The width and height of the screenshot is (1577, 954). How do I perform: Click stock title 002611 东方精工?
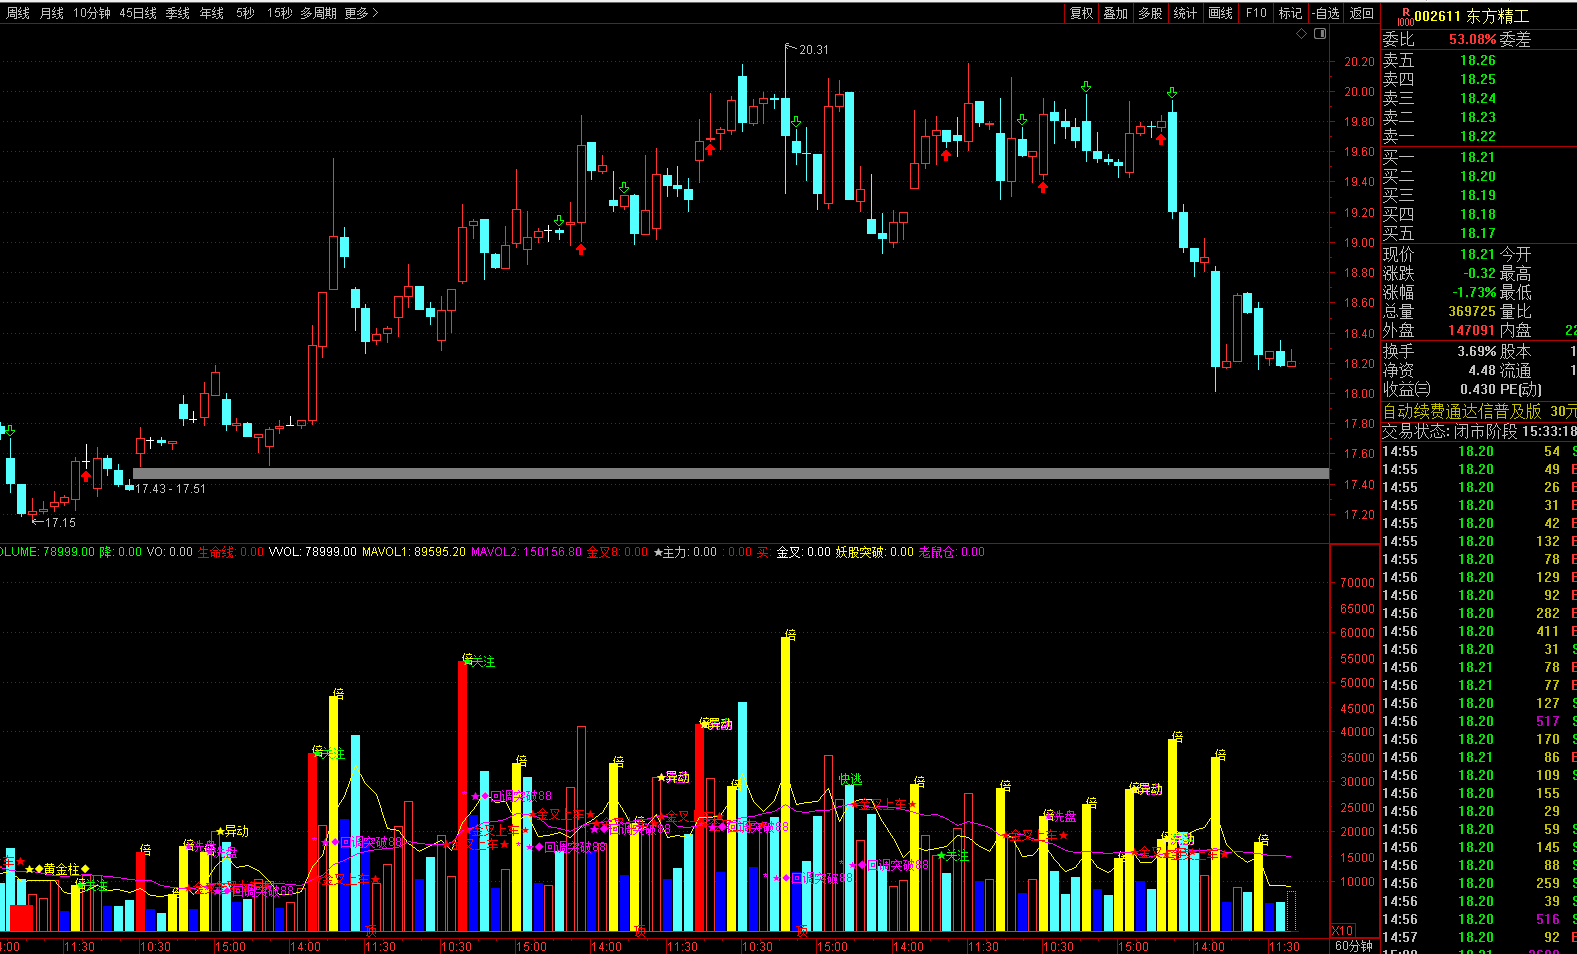1472,16
